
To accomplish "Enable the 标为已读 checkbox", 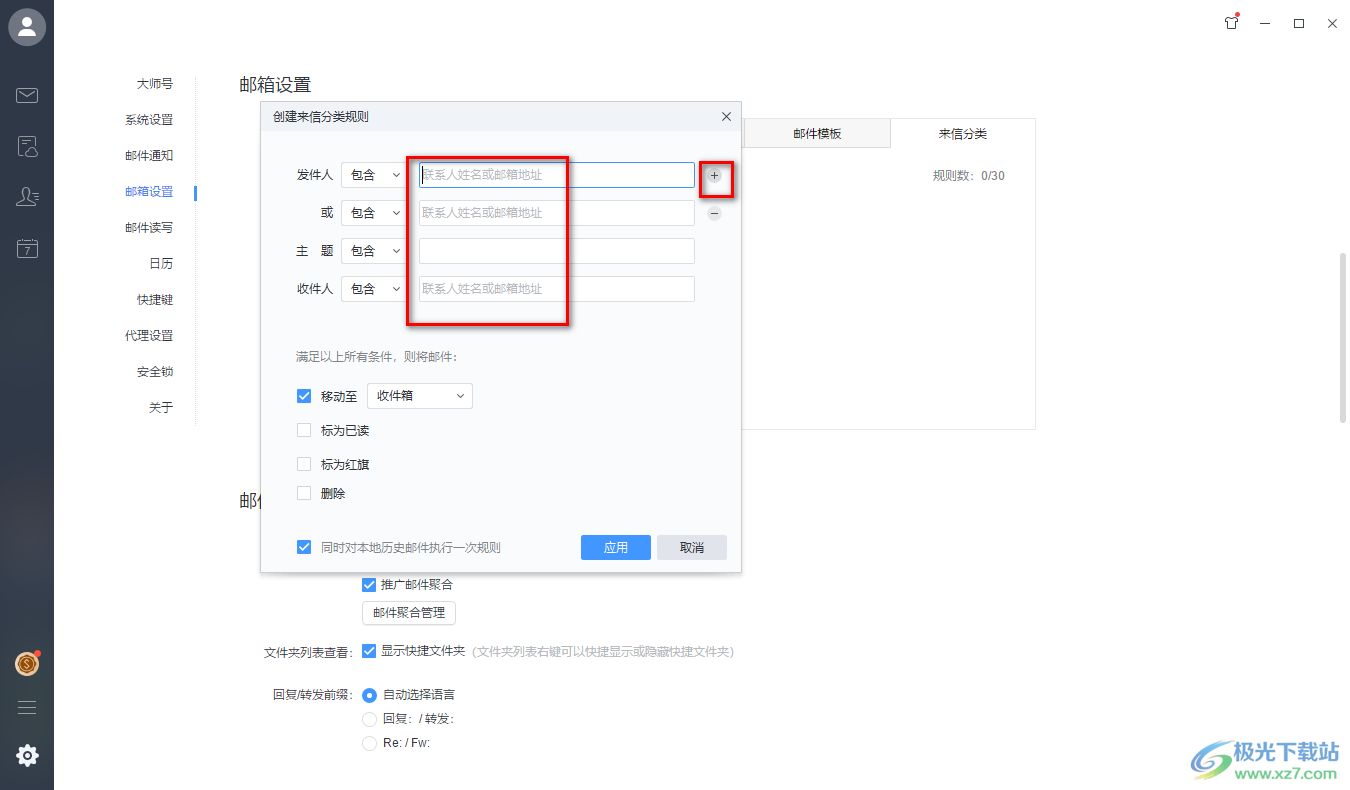I will (x=304, y=431).
